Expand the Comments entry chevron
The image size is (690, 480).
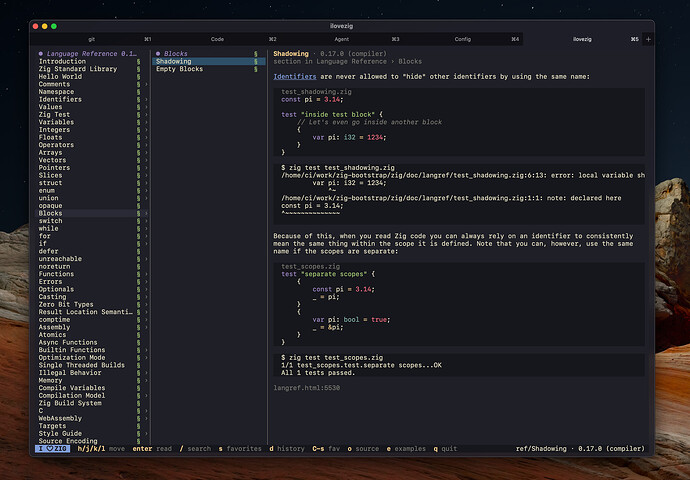tap(146, 84)
